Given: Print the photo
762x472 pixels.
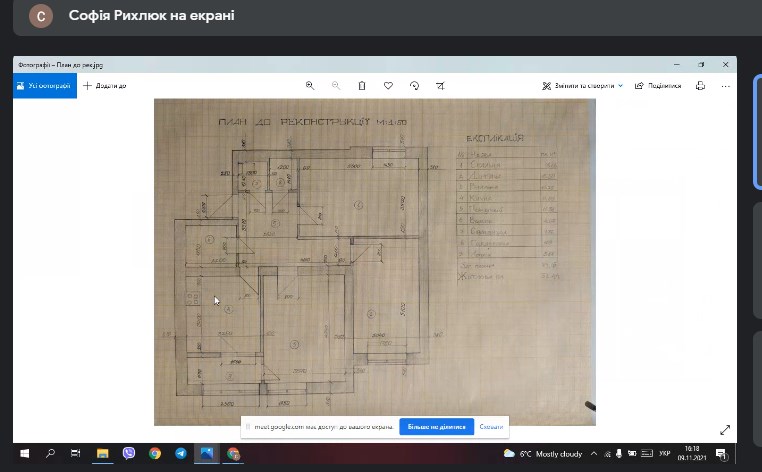Looking at the screenshot, I should pyautogui.click(x=700, y=86).
